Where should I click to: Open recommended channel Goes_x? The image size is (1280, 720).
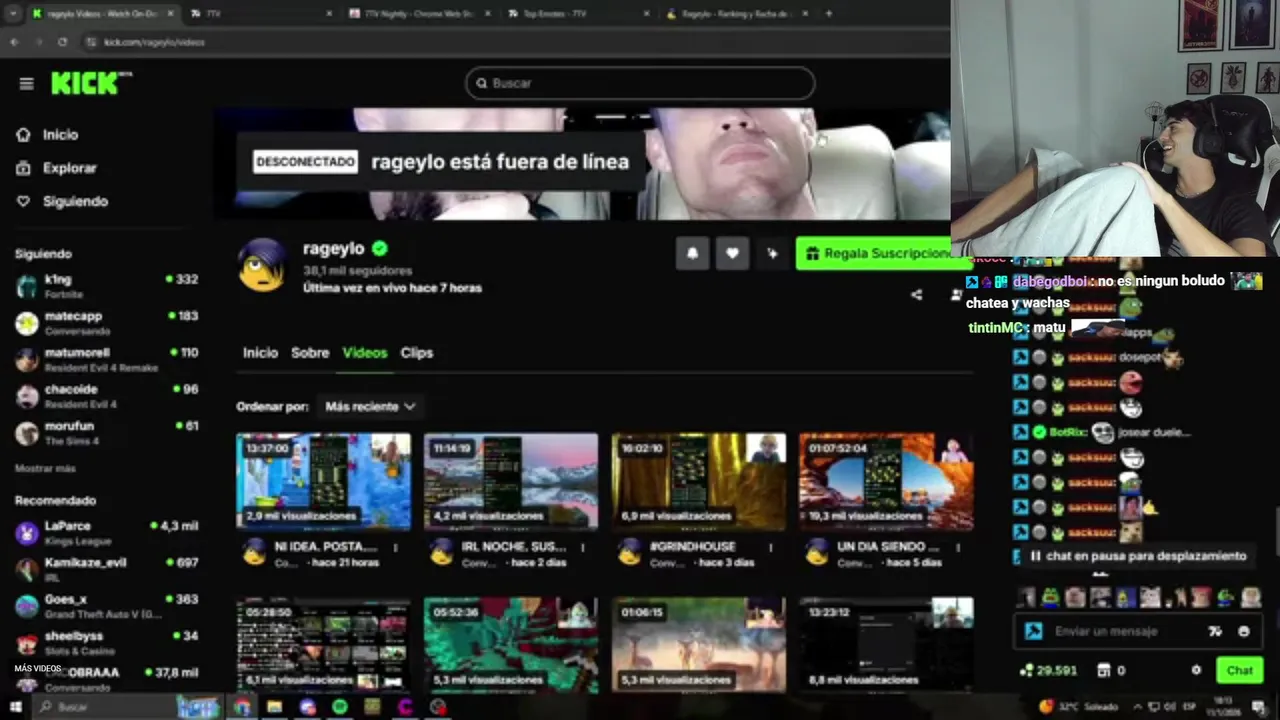[106, 605]
